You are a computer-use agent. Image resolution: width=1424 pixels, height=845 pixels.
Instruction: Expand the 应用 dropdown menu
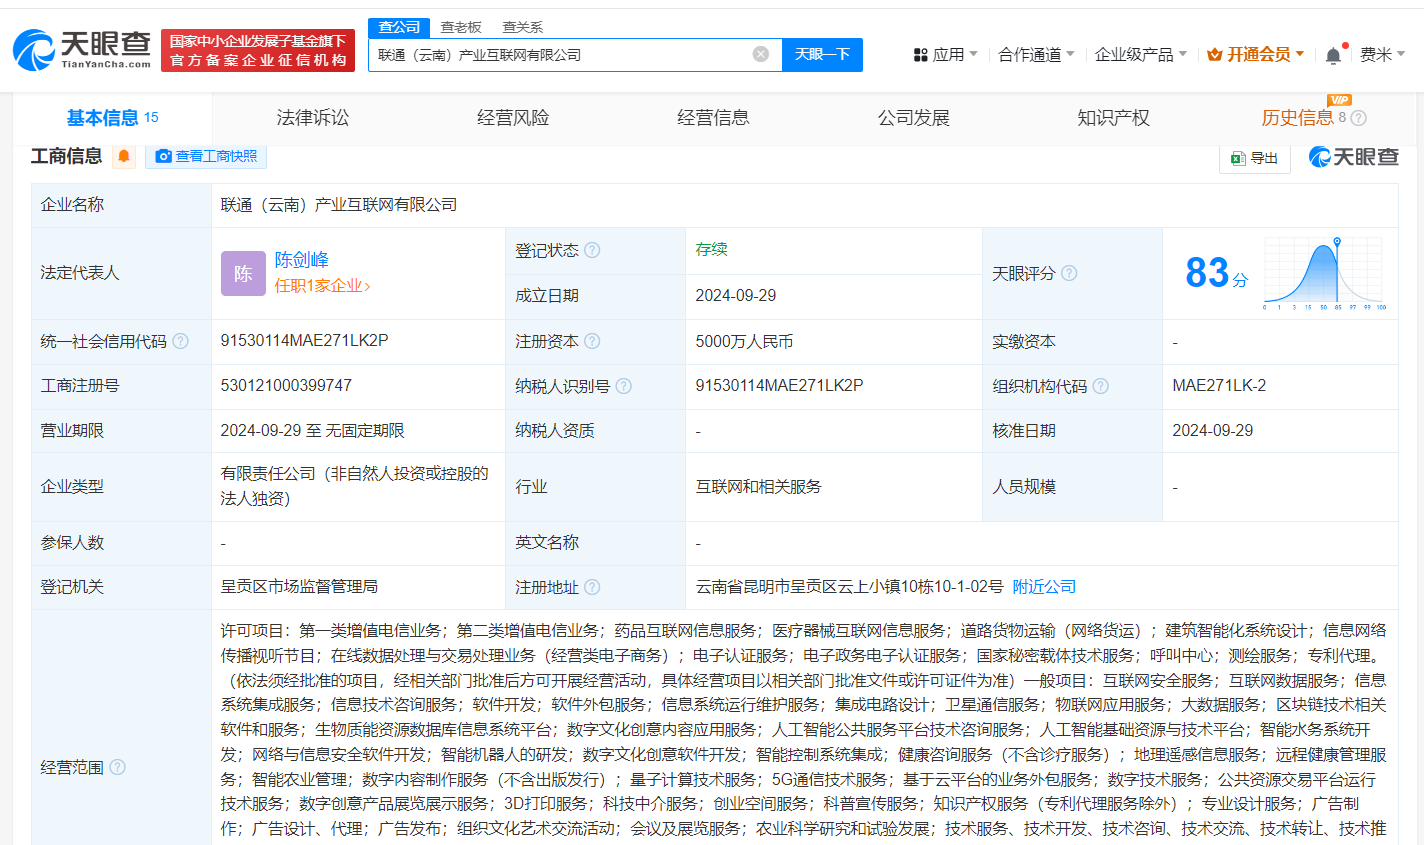click(x=945, y=54)
